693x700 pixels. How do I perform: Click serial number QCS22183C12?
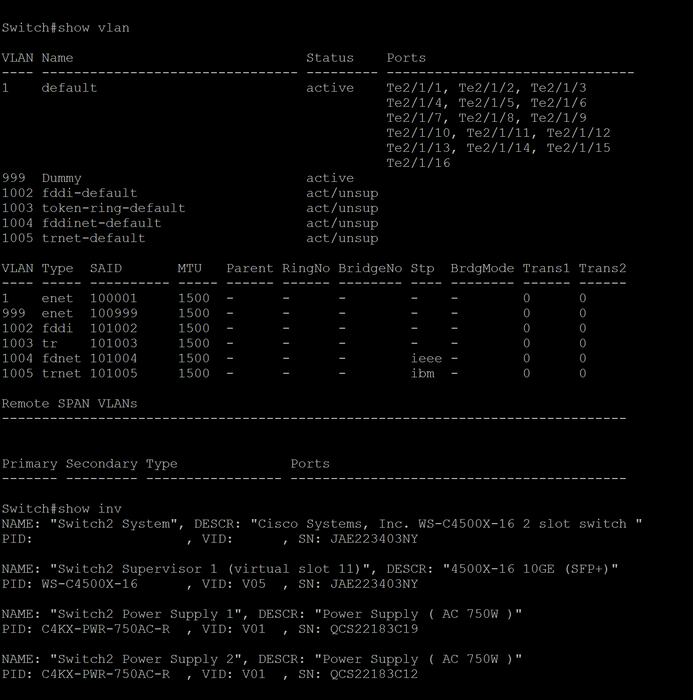coord(374,674)
